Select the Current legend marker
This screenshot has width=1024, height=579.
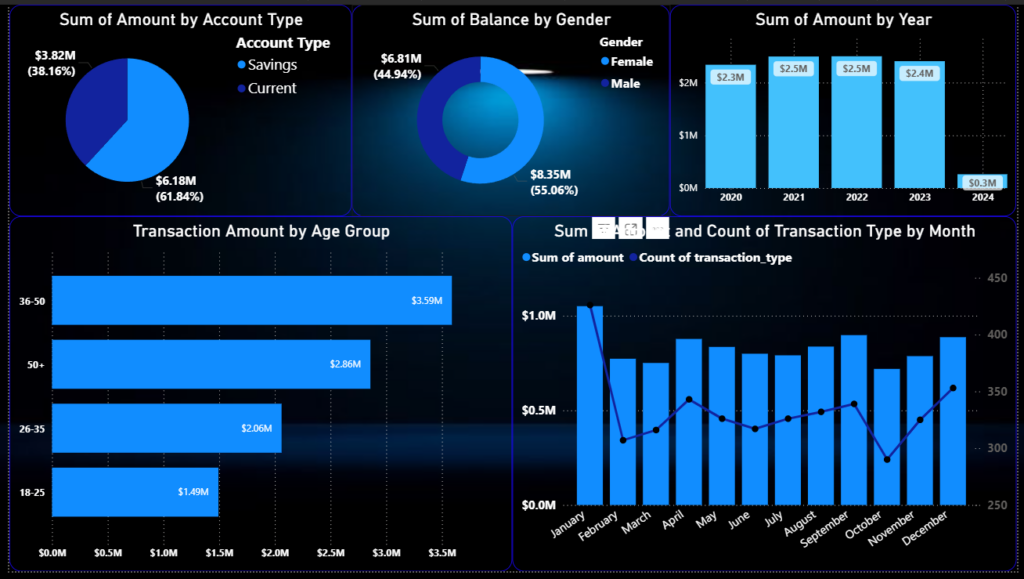[x=242, y=88]
